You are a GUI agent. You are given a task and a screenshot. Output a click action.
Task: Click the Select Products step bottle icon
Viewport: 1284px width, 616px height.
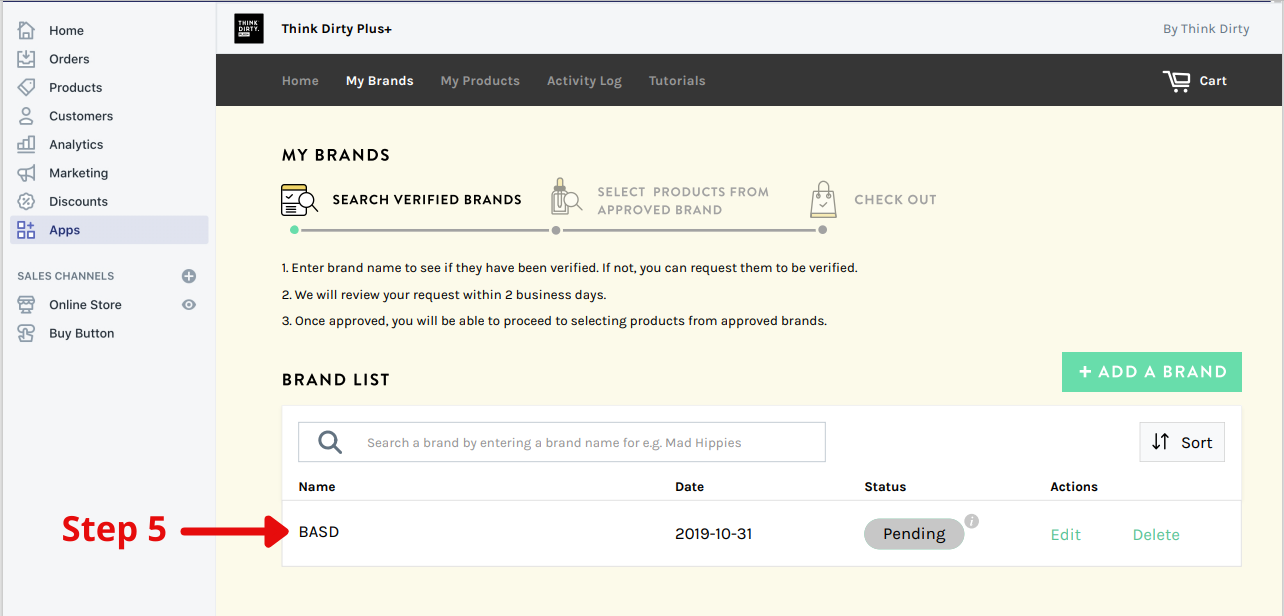(566, 198)
